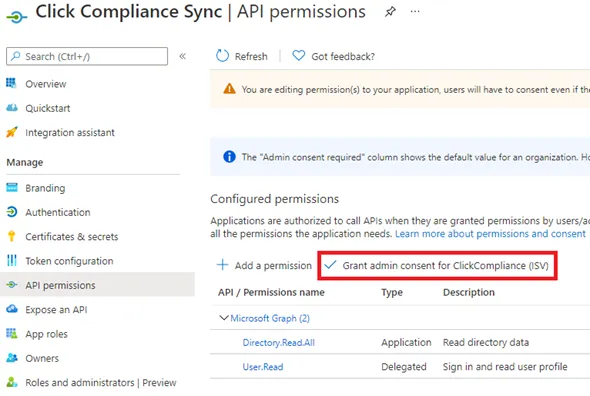Click the plus icon for Add a permission
Image resolution: width=590 pixels, height=396 pixels.
(222, 265)
